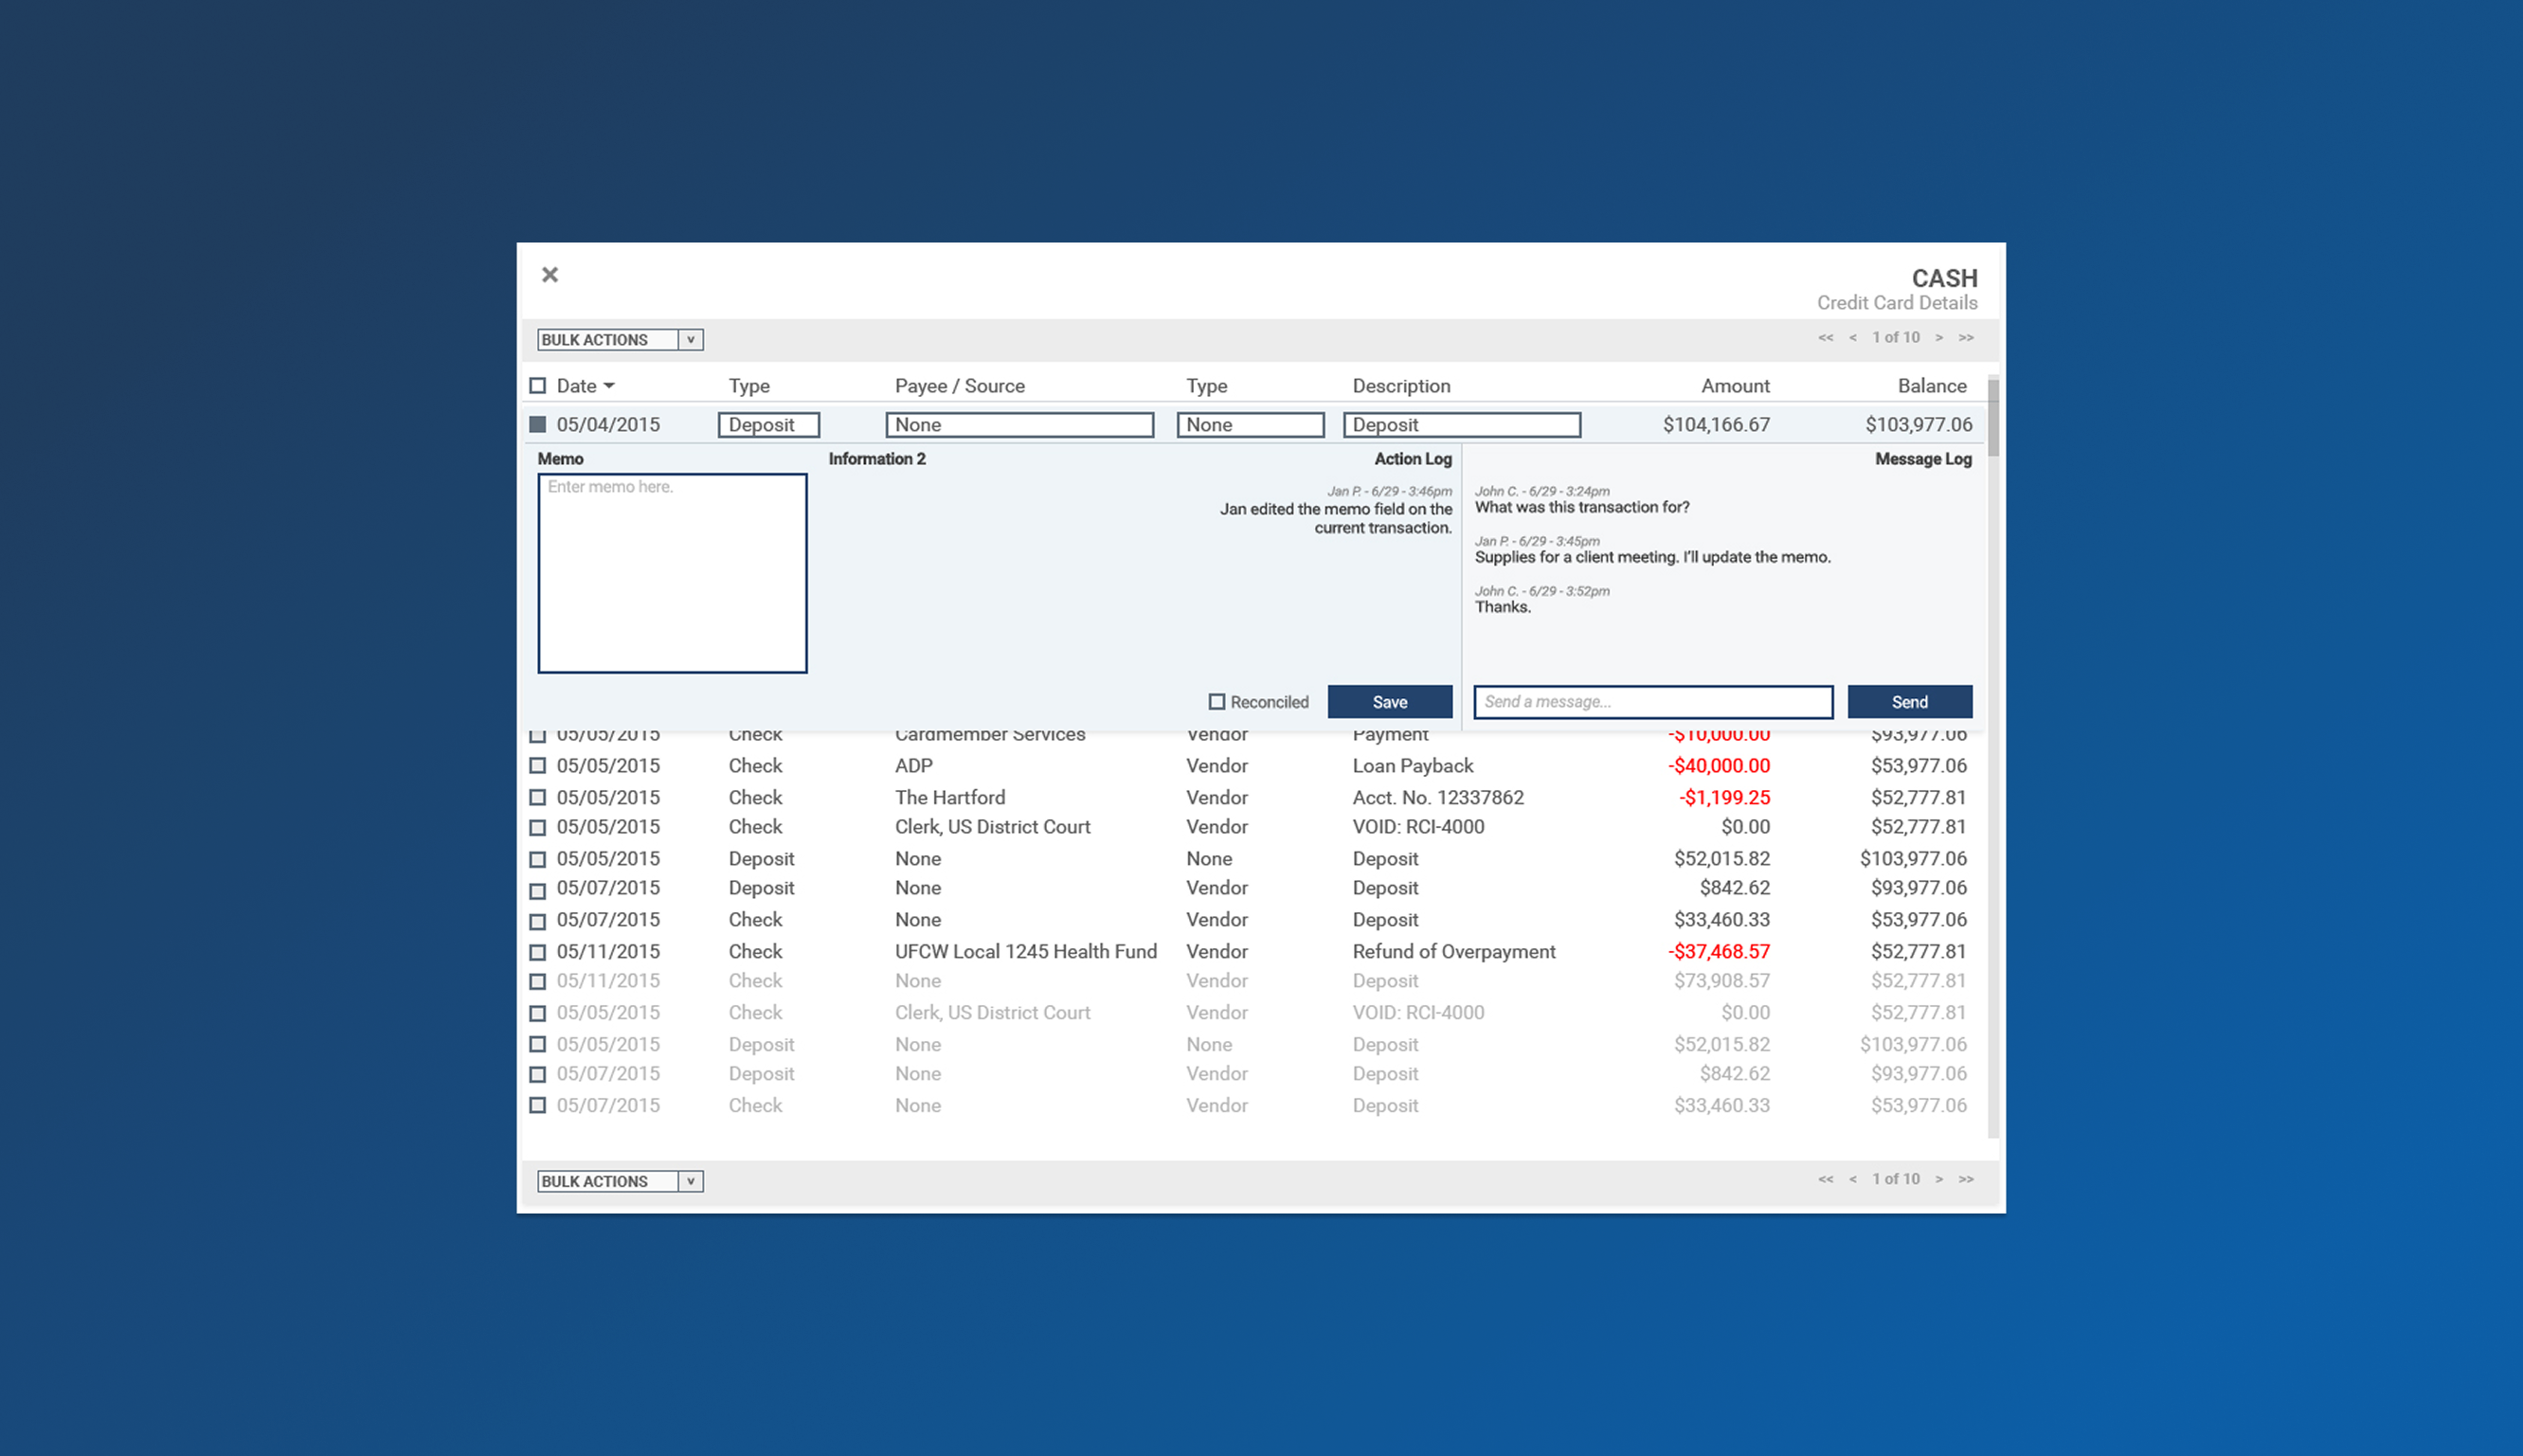Click the vertical scrollbar thumb
The width and height of the screenshot is (2523, 1456).
pos(1992,418)
